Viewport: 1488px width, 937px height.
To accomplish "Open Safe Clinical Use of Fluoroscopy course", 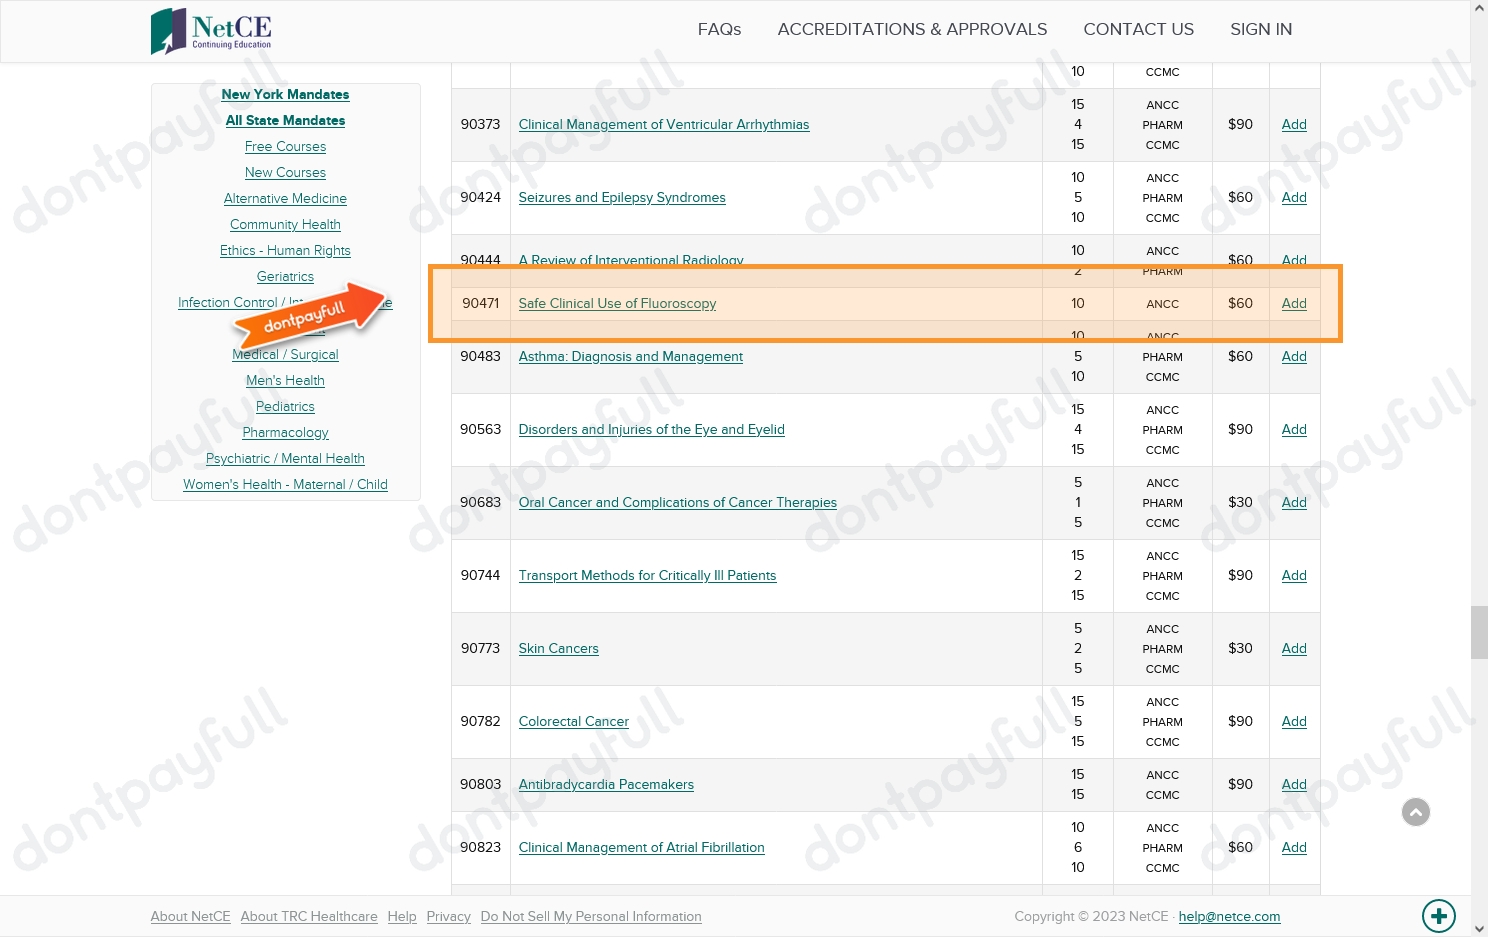I will coord(617,303).
